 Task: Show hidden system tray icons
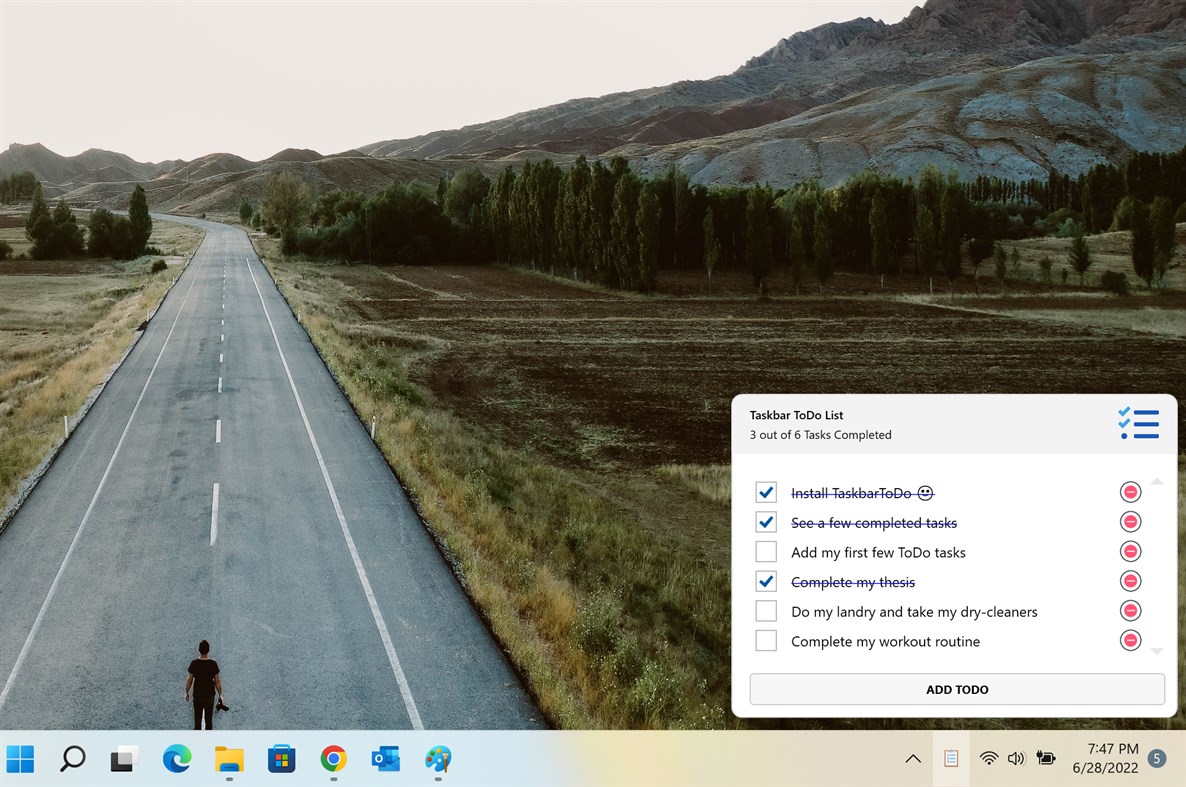tap(913, 758)
